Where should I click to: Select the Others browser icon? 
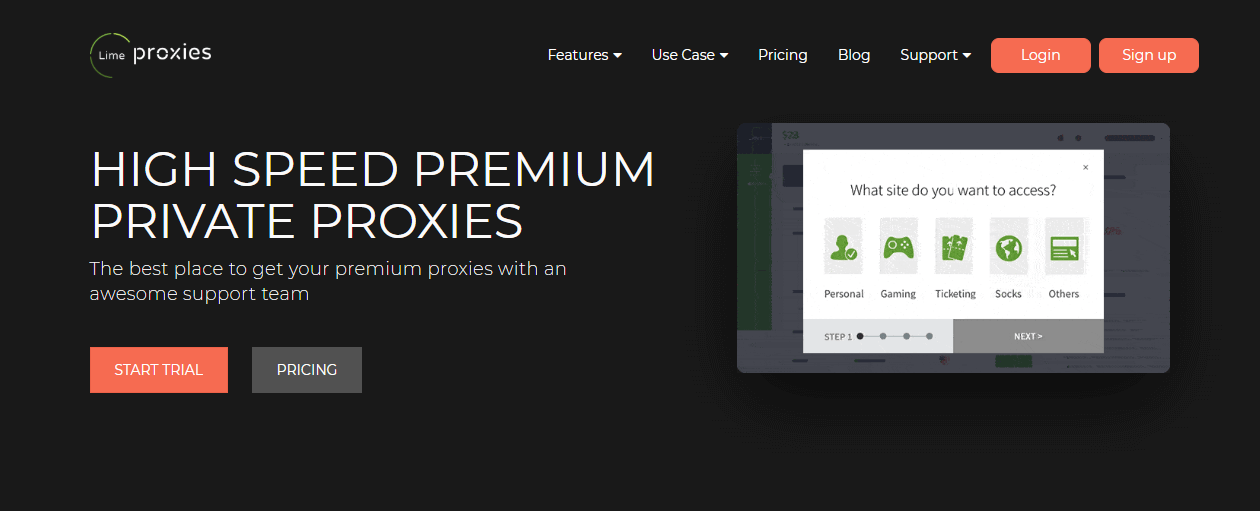(x=1064, y=246)
